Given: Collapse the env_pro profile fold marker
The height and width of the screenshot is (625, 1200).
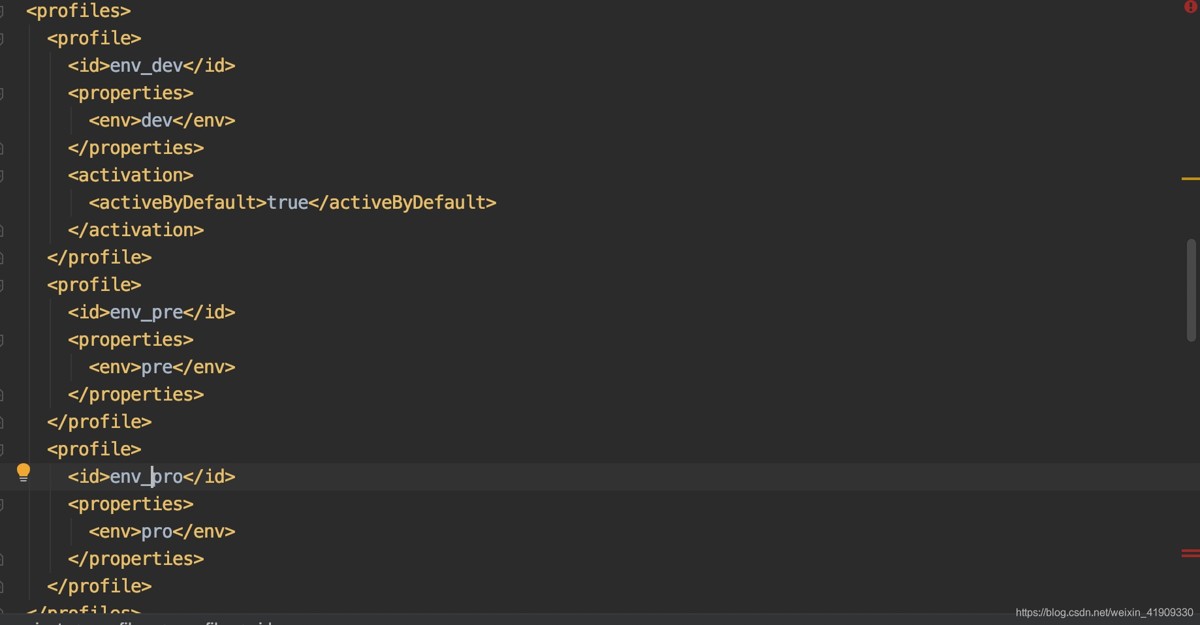Looking at the screenshot, I should coord(2,449).
